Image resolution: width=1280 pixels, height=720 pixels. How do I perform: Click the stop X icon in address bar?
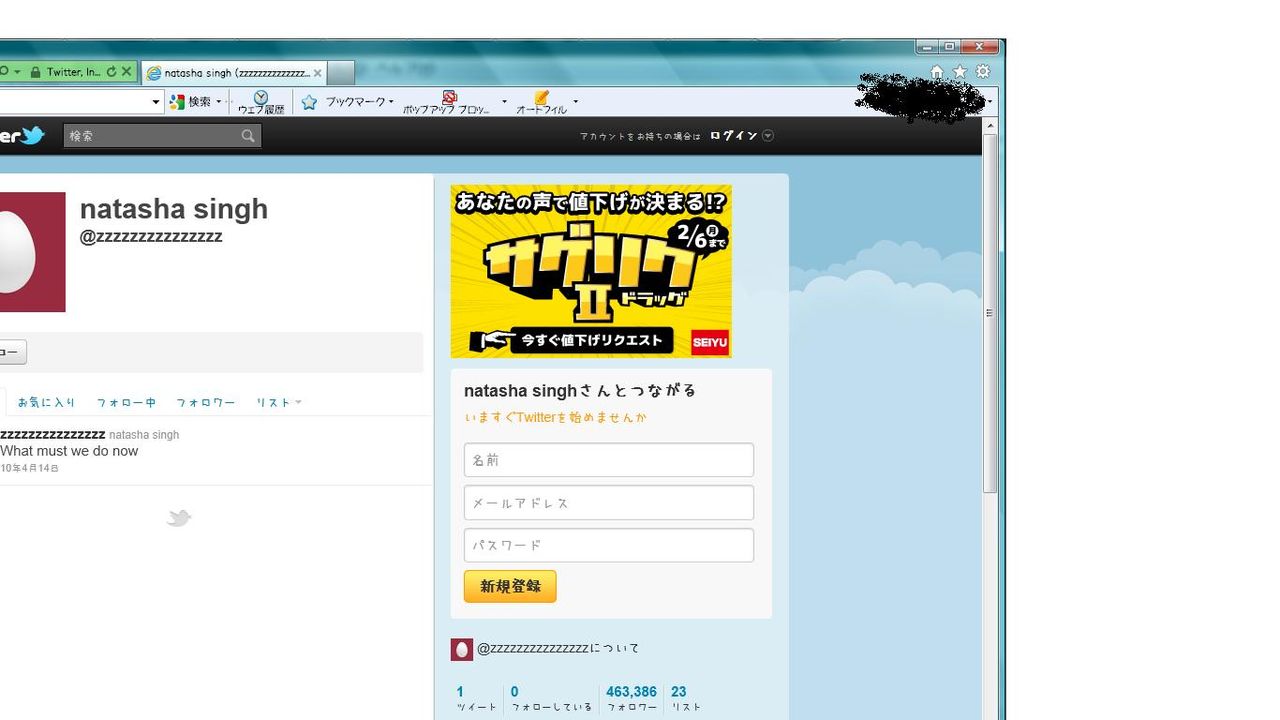click(126, 72)
